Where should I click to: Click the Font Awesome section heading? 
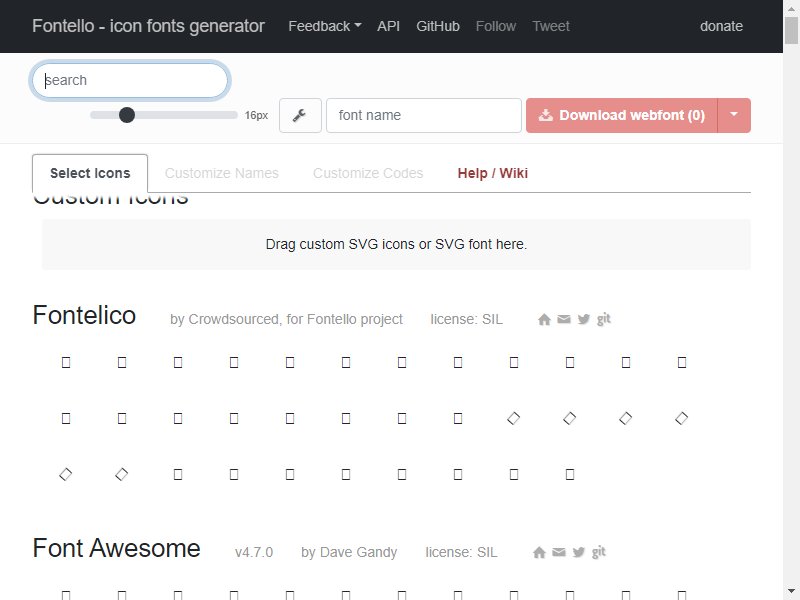pyautogui.click(x=116, y=548)
